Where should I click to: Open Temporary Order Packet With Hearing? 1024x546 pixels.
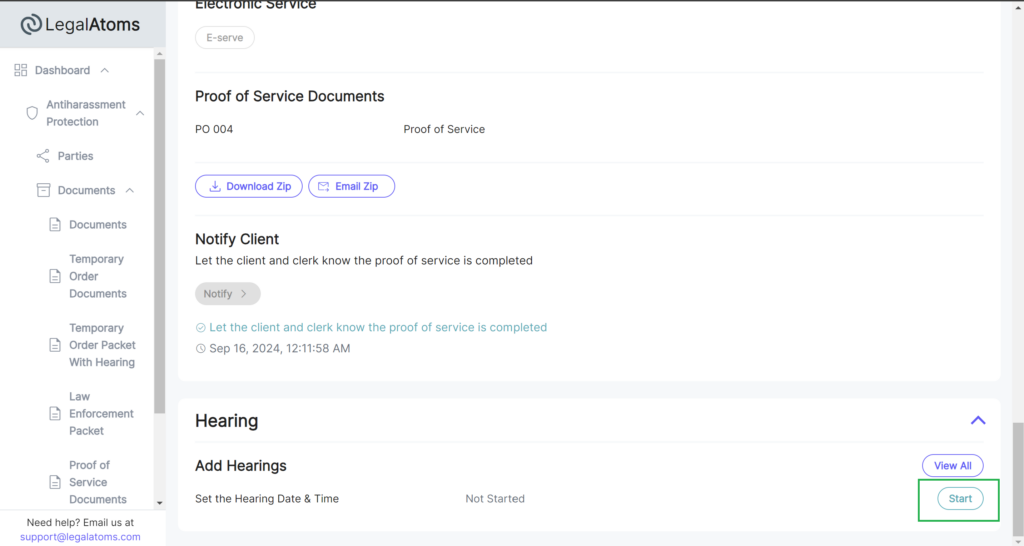tap(103, 345)
